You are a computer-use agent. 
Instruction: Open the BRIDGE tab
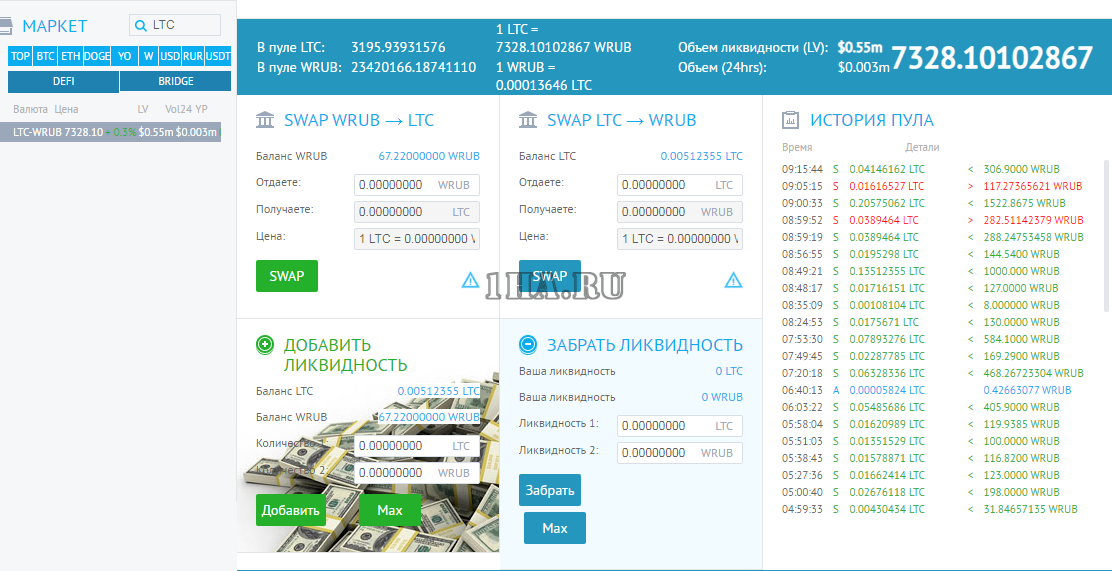coord(176,81)
